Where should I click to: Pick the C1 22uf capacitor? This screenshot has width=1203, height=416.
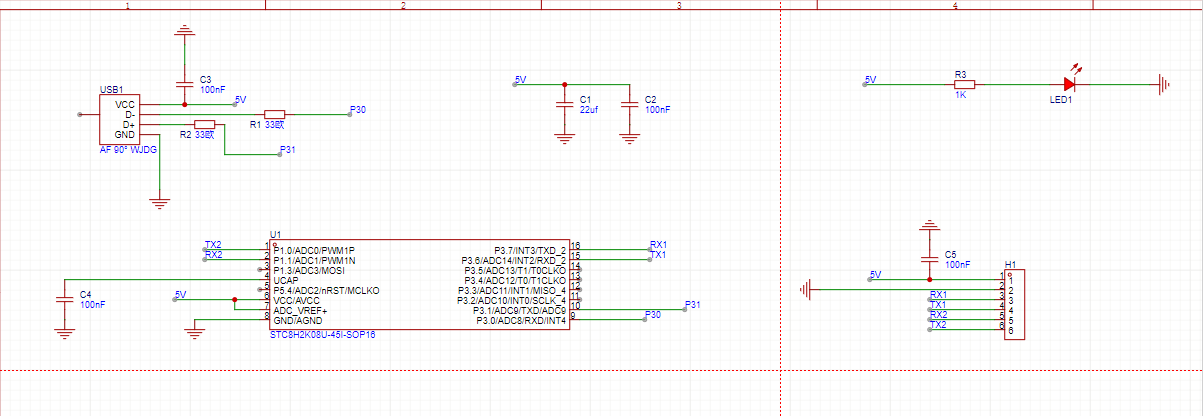pyautogui.click(x=564, y=104)
